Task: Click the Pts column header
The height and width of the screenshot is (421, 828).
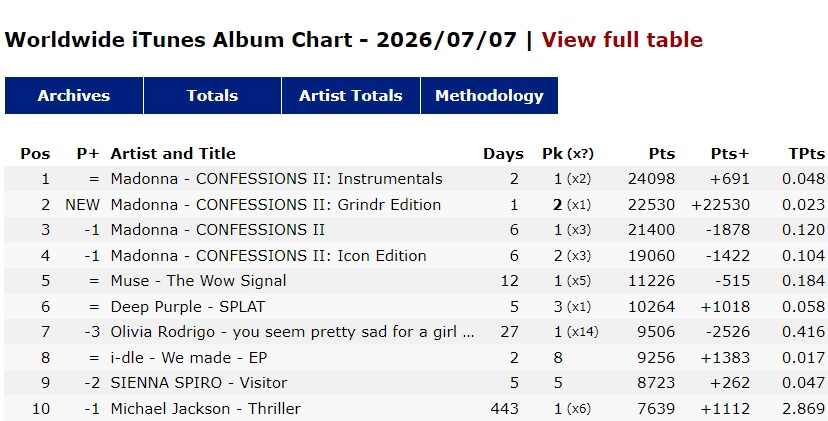Action: pyautogui.click(x=662, y=154)
